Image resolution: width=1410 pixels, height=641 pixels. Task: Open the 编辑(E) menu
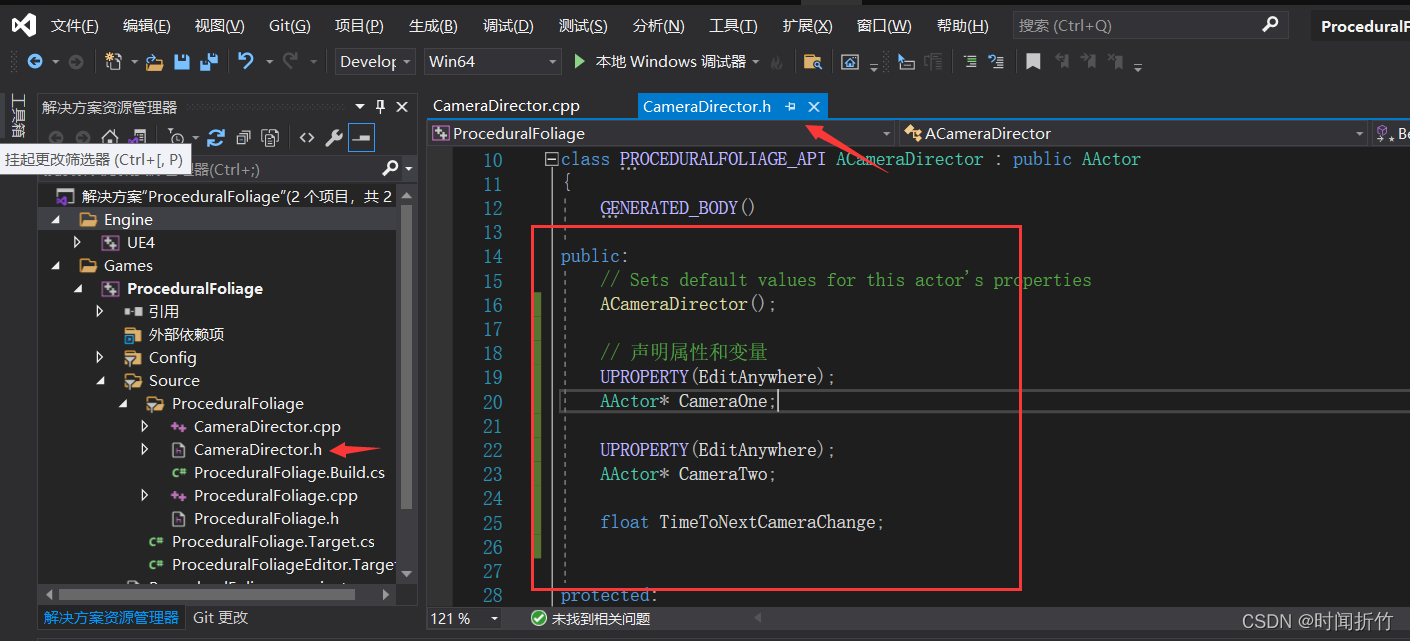tap(146, 26)
